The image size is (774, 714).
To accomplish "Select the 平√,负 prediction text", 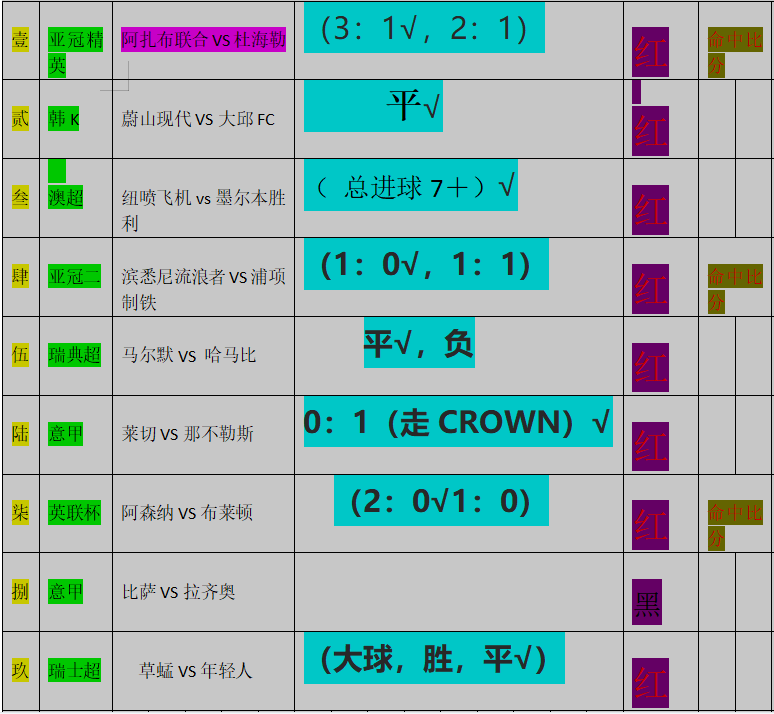I will point(418,344).
